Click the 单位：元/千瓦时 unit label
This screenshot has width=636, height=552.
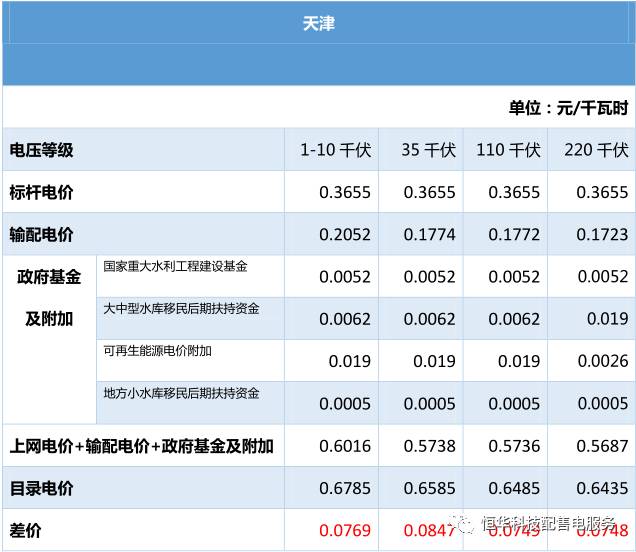(x=567, y=108)
